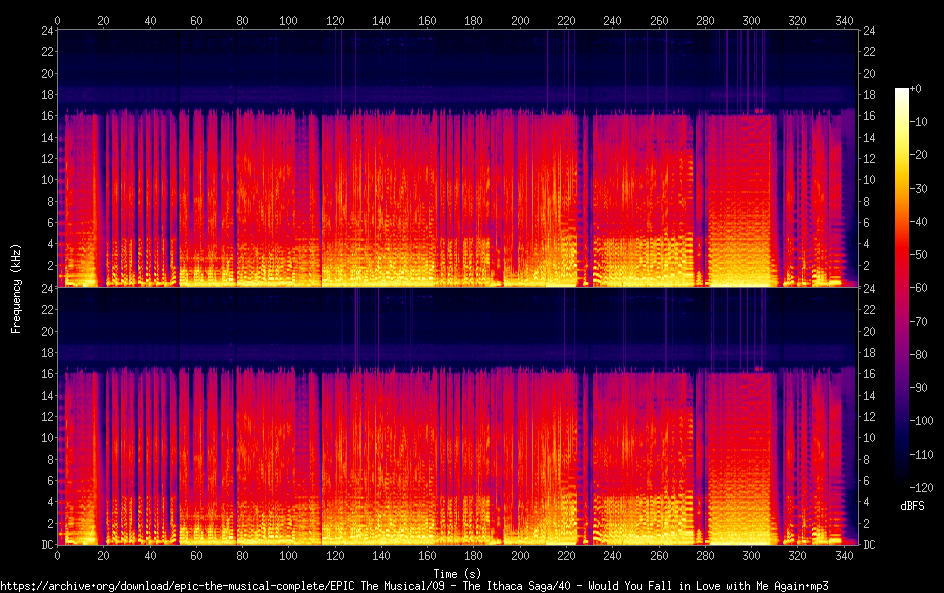The height and width of the screenshot is (593, 944).
Task: Click the 100 tick on the bottom time axis
Action: 289,555
